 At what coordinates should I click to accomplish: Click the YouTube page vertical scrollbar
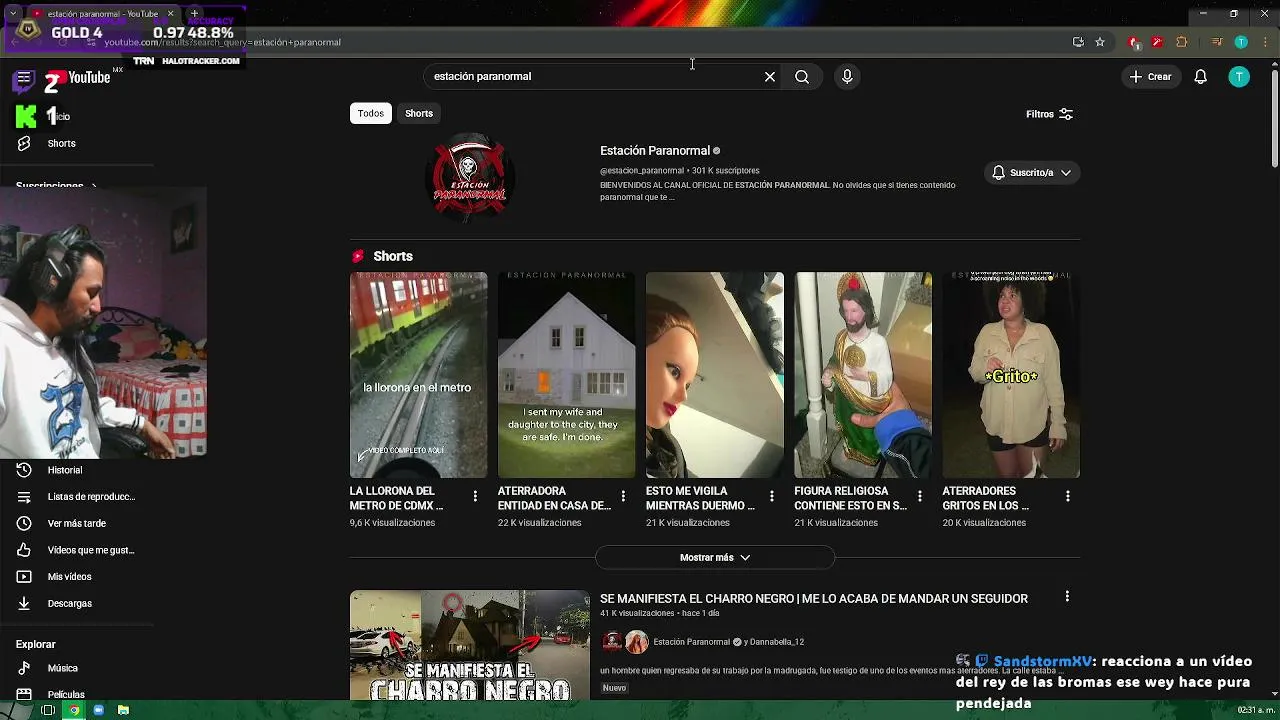pos(1274,118)
